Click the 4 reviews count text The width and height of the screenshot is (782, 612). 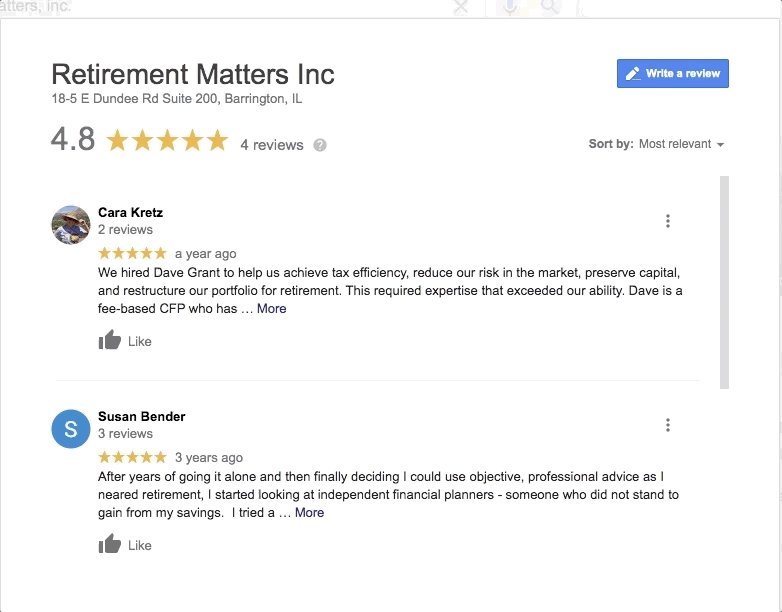point(271,145)
